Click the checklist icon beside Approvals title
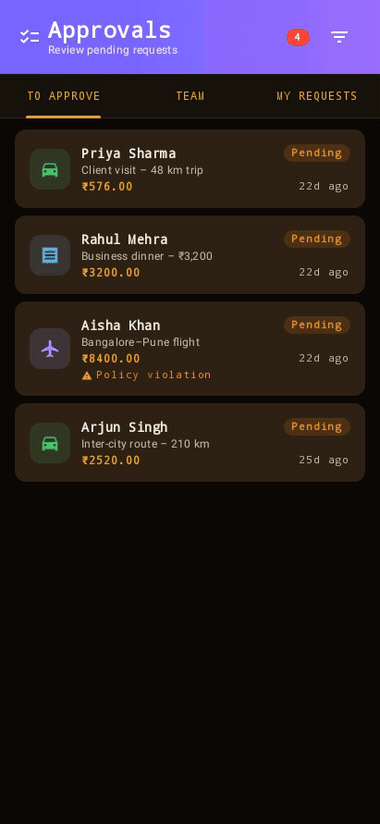 click(29, 37)
